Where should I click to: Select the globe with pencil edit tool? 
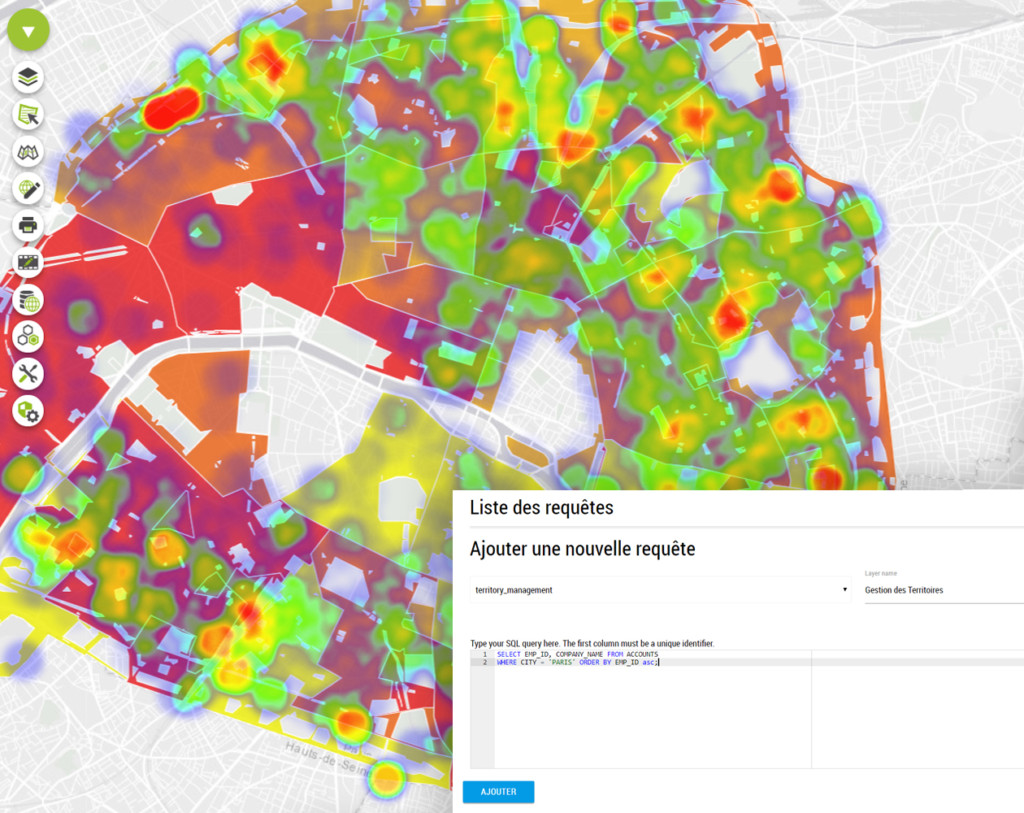pos(28,189)
